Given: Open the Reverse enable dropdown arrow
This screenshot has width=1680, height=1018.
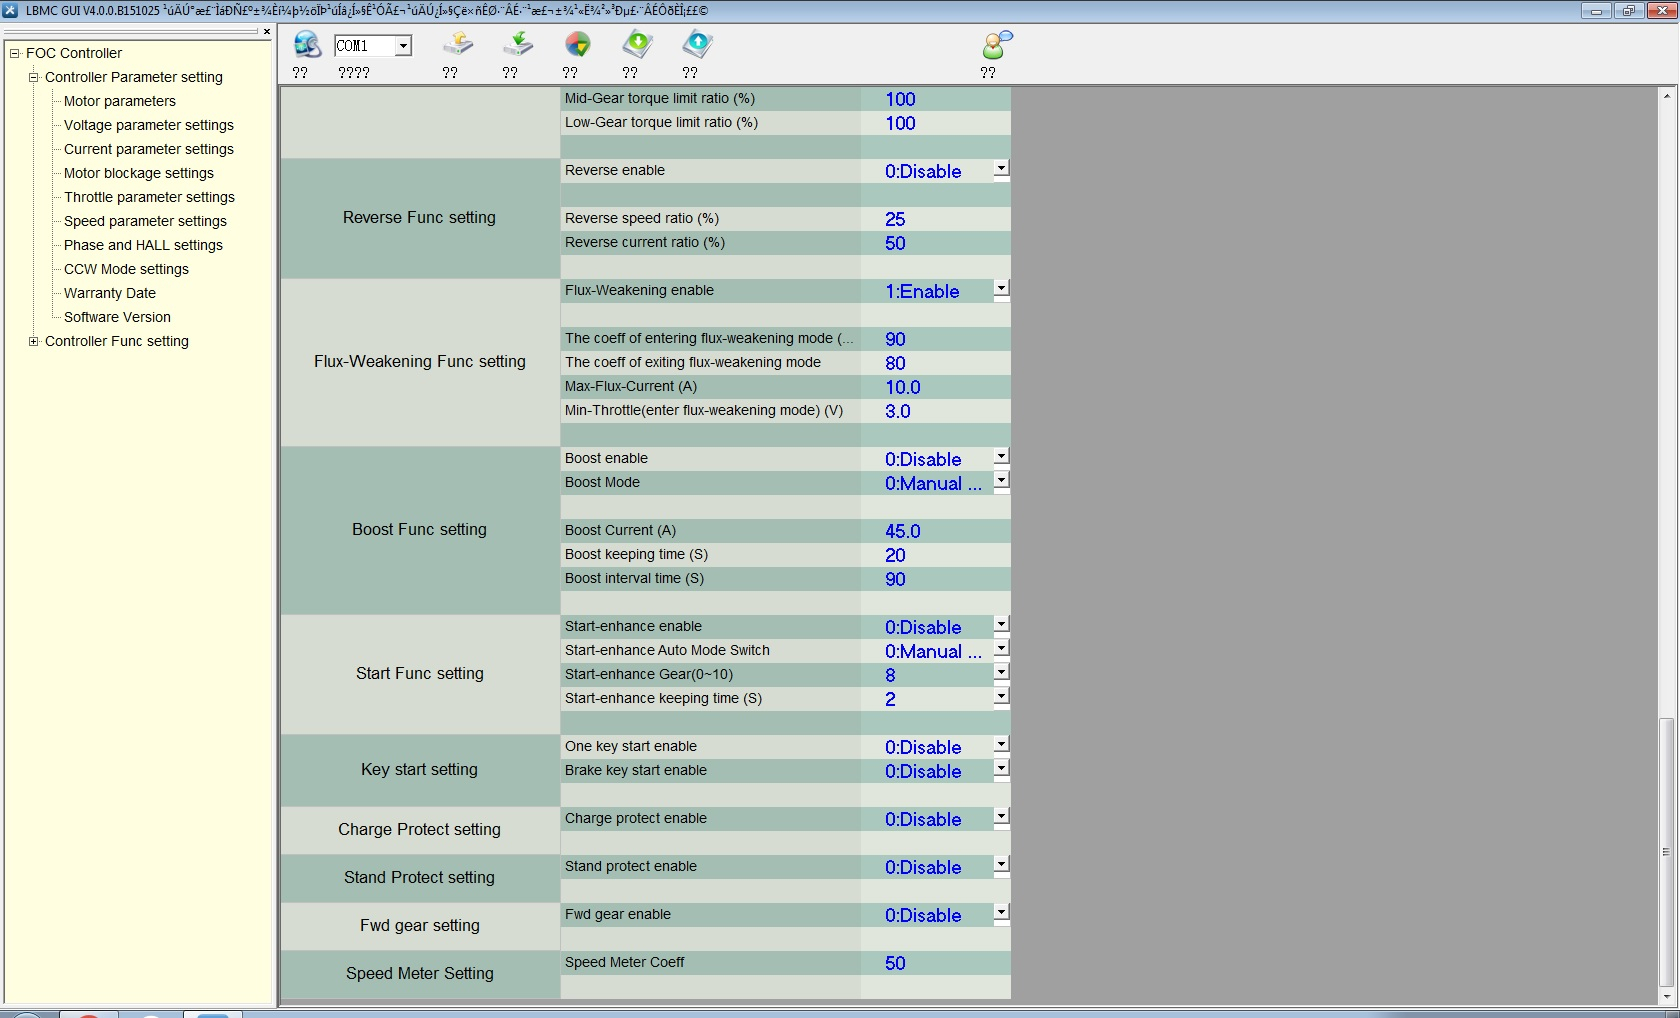Looking at the screenshot, I should pyautogui.click(x=1001, y=169).
